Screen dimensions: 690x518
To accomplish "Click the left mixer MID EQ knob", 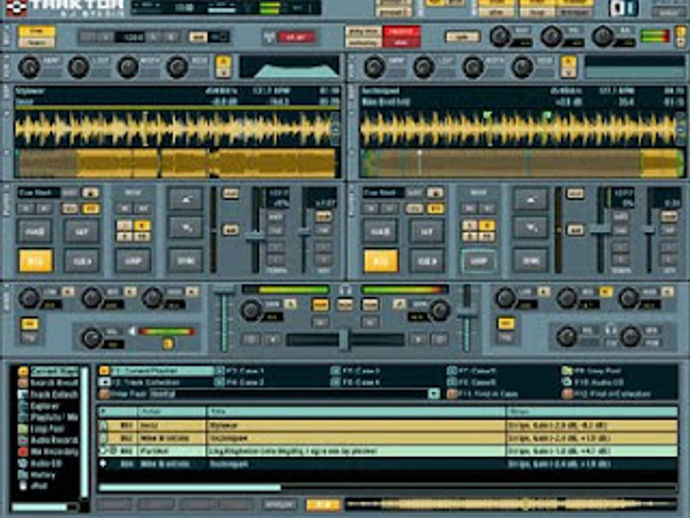I will coord(92,298).
